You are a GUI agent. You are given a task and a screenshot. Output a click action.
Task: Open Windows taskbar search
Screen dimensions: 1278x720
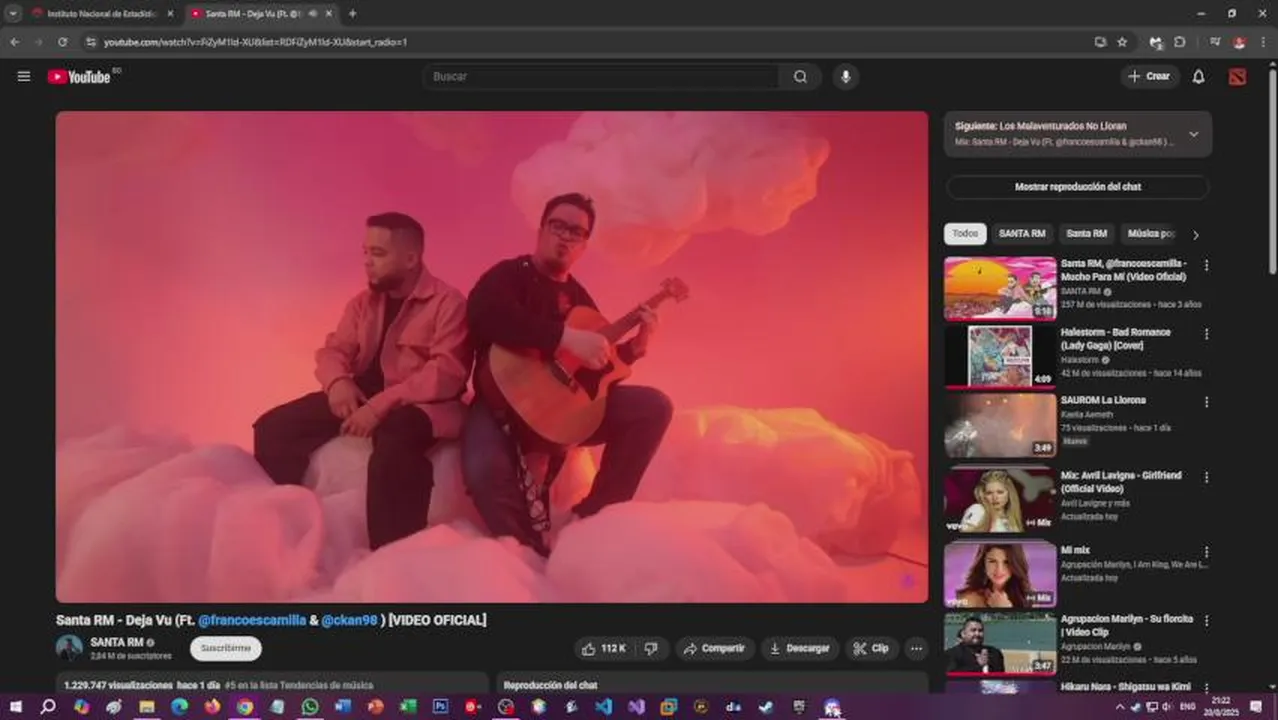pos(48,707)
